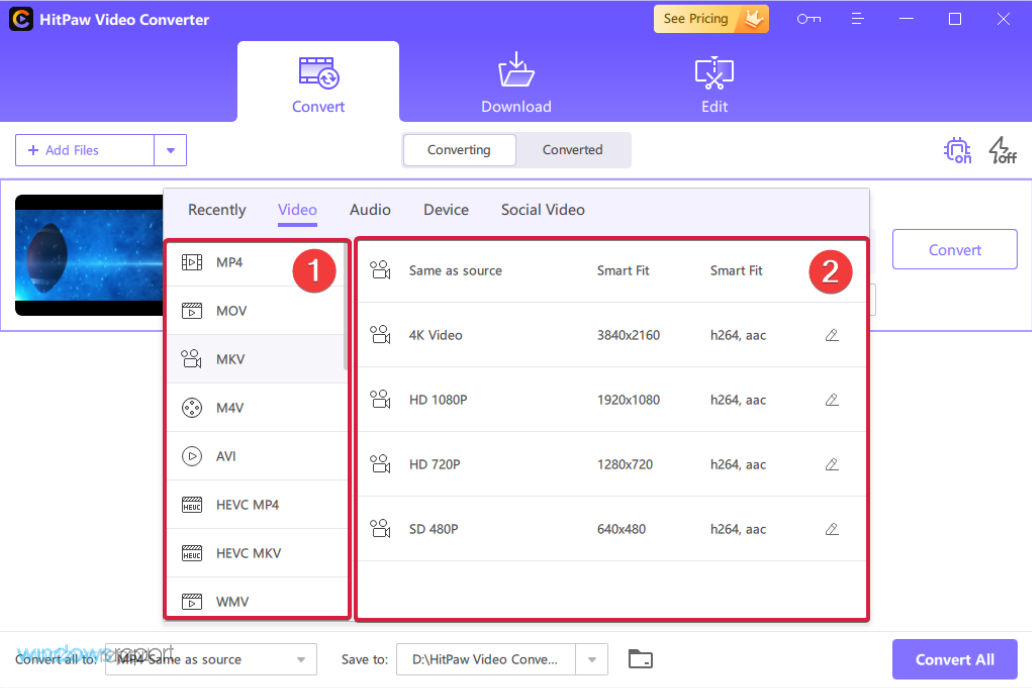
Task: Select the 4K Video preset
Action: pos(611,335)
